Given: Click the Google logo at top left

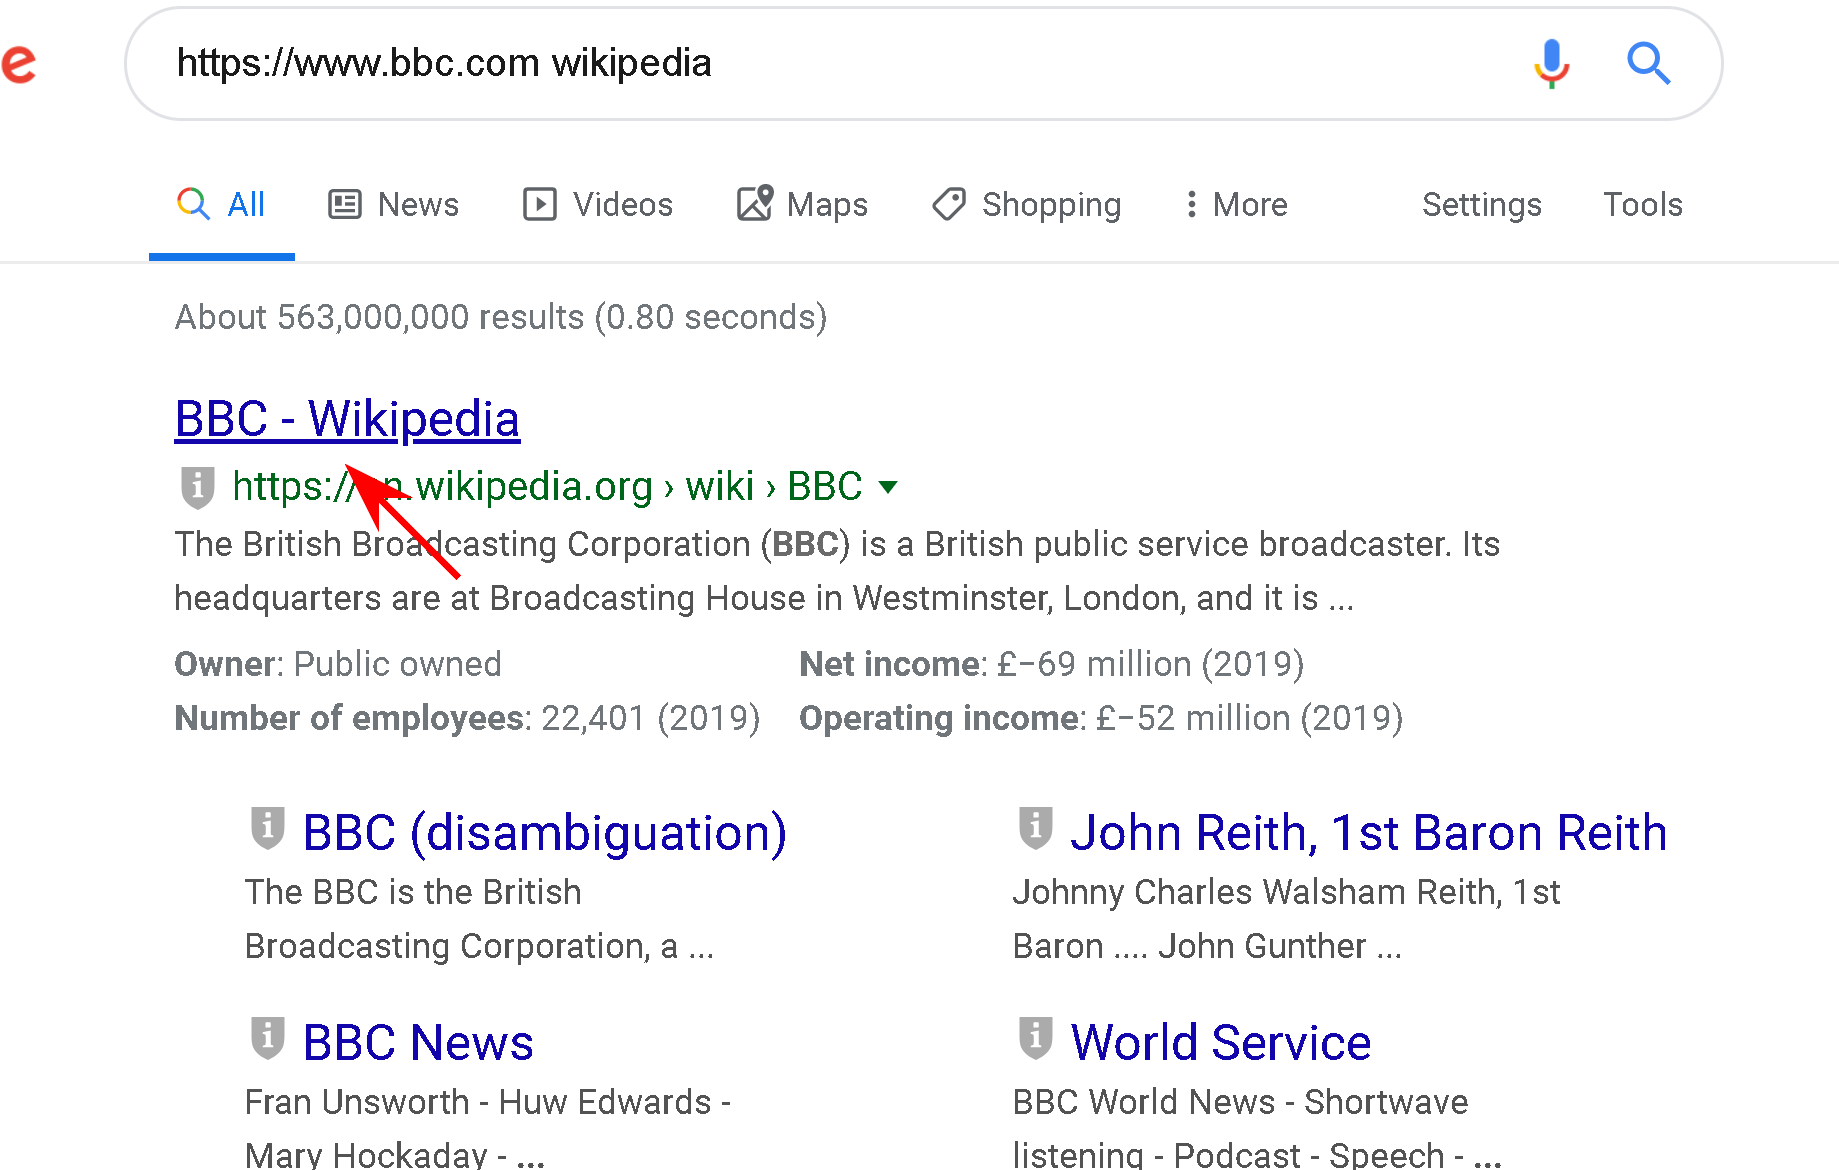Looking at the screenshot, I should coord(18,63).
